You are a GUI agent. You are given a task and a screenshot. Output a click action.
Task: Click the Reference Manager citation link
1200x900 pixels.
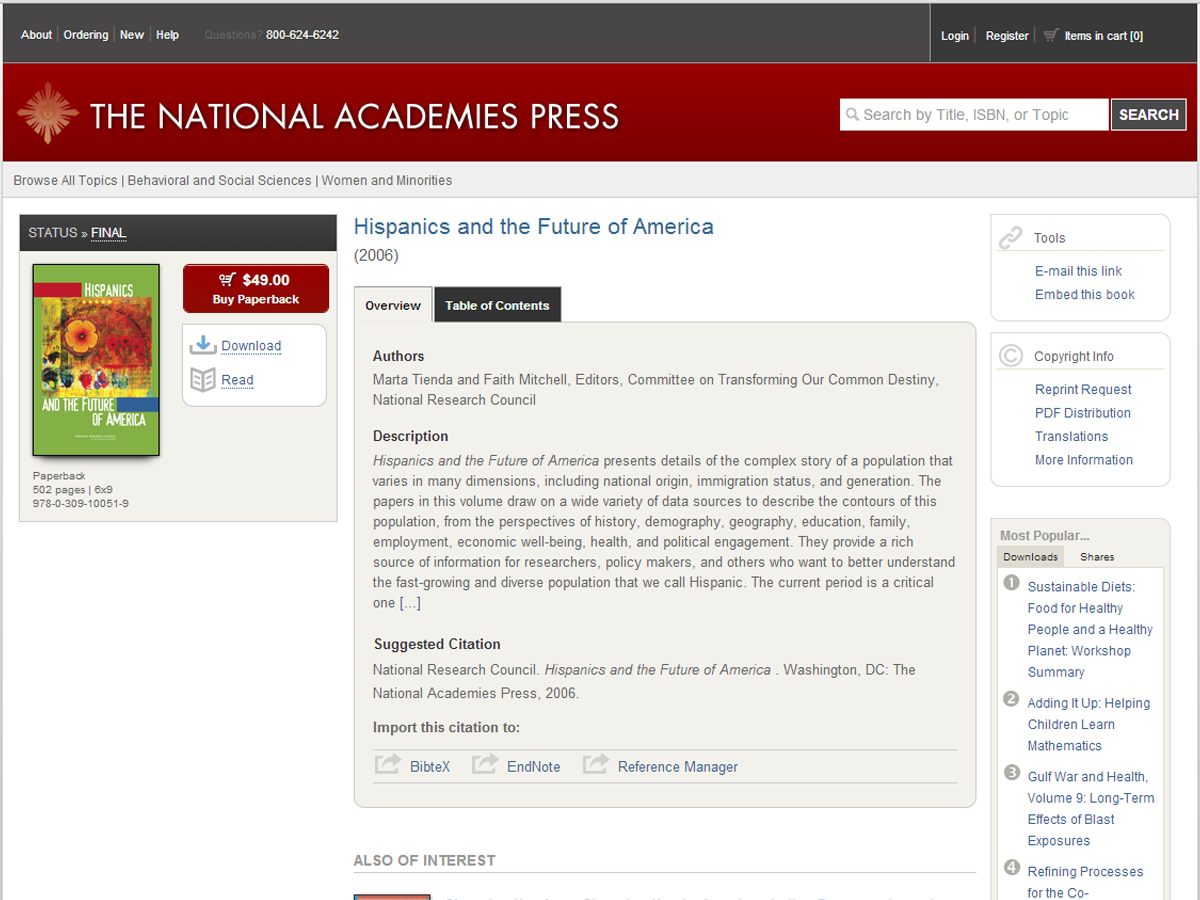pyautogui.click(x=678, y=767)
